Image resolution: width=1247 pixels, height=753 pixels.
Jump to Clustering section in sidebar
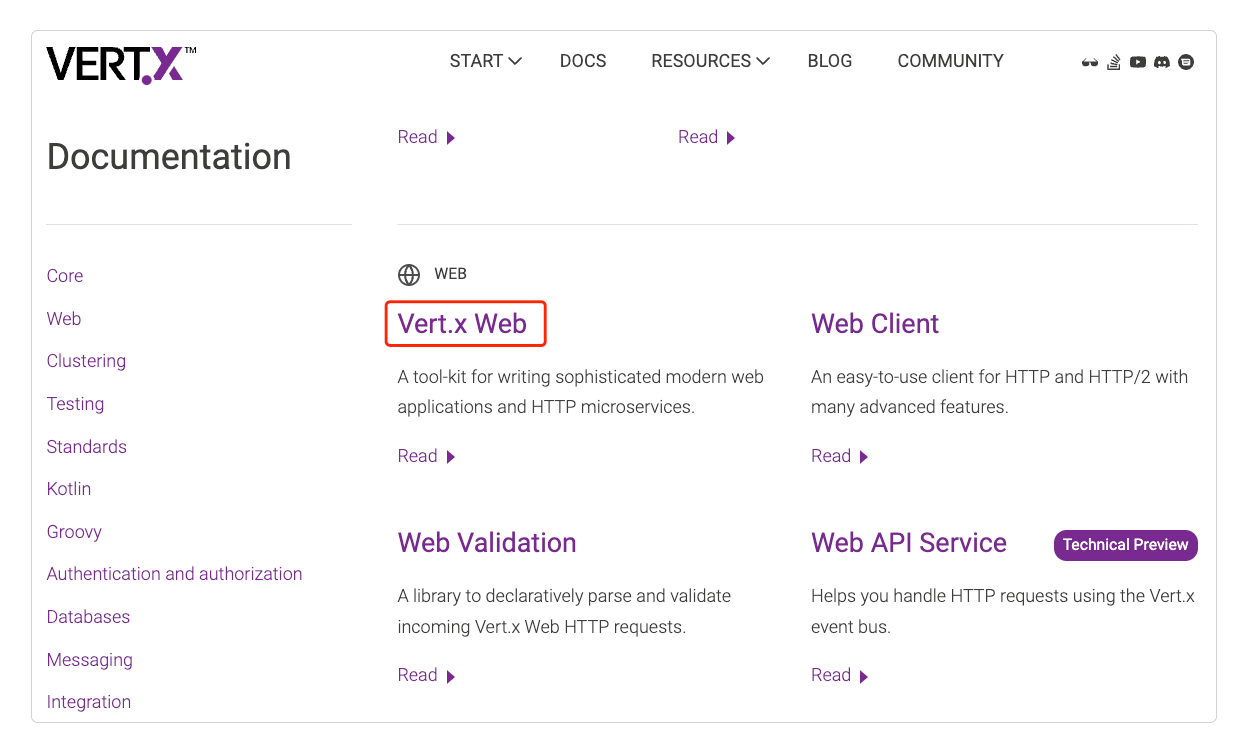click(x=86, y=361)
